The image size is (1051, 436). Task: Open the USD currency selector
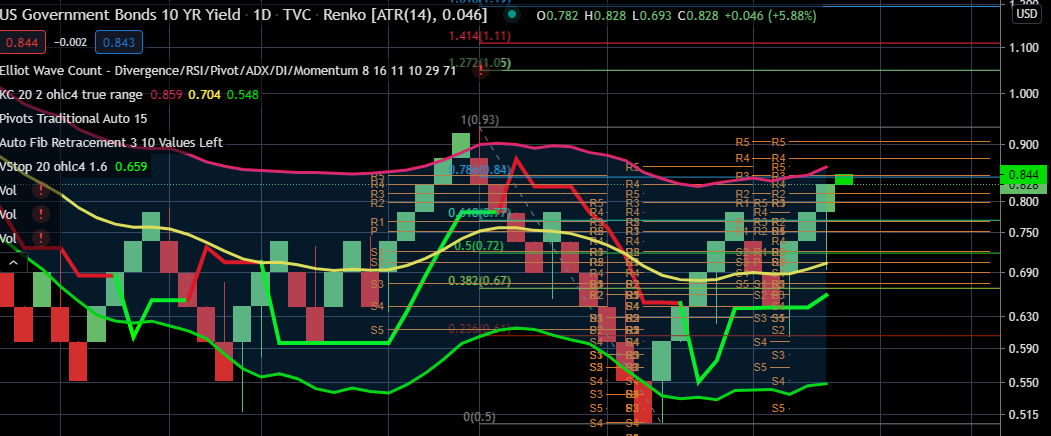pos(1026,13)
